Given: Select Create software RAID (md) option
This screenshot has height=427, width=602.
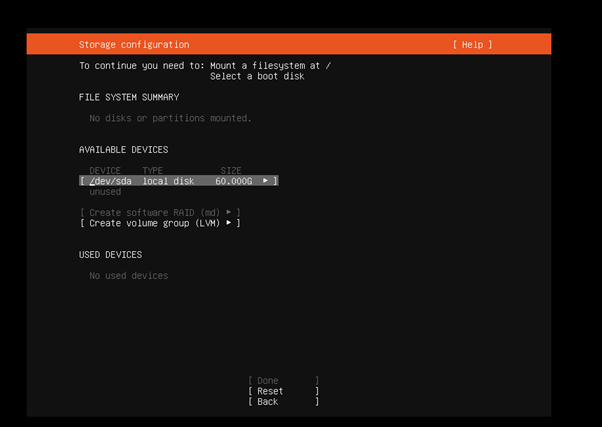Looking at the screenshot, I should click(x=155, y=213).
